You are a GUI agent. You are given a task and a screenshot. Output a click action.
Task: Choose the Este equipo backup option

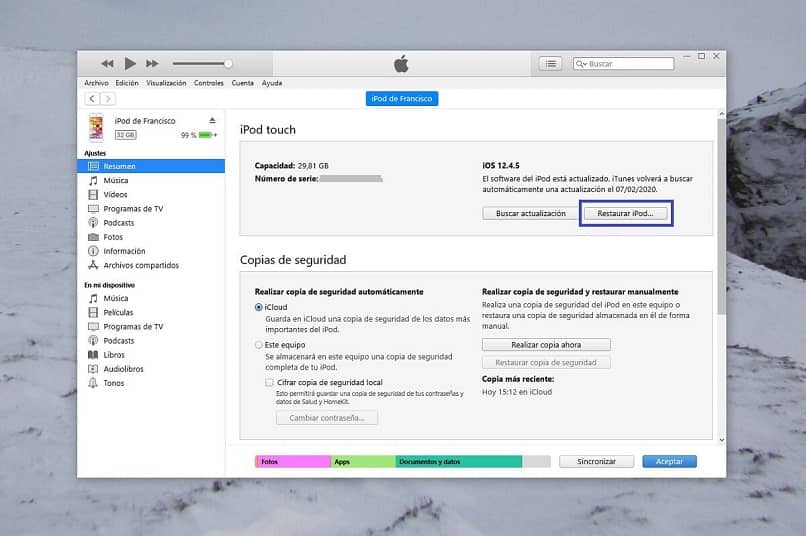point(259,345)
